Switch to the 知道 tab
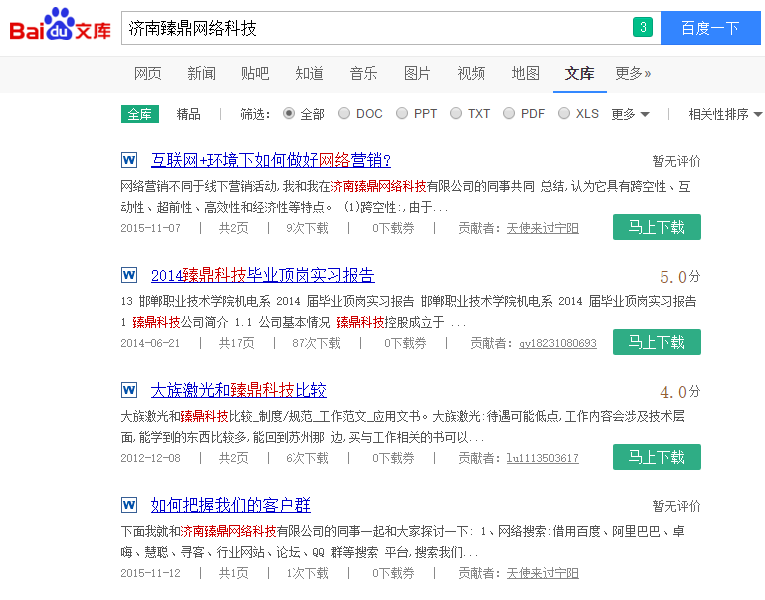The height and width of the screenshot is (600, 765). [x=309, y=74]
